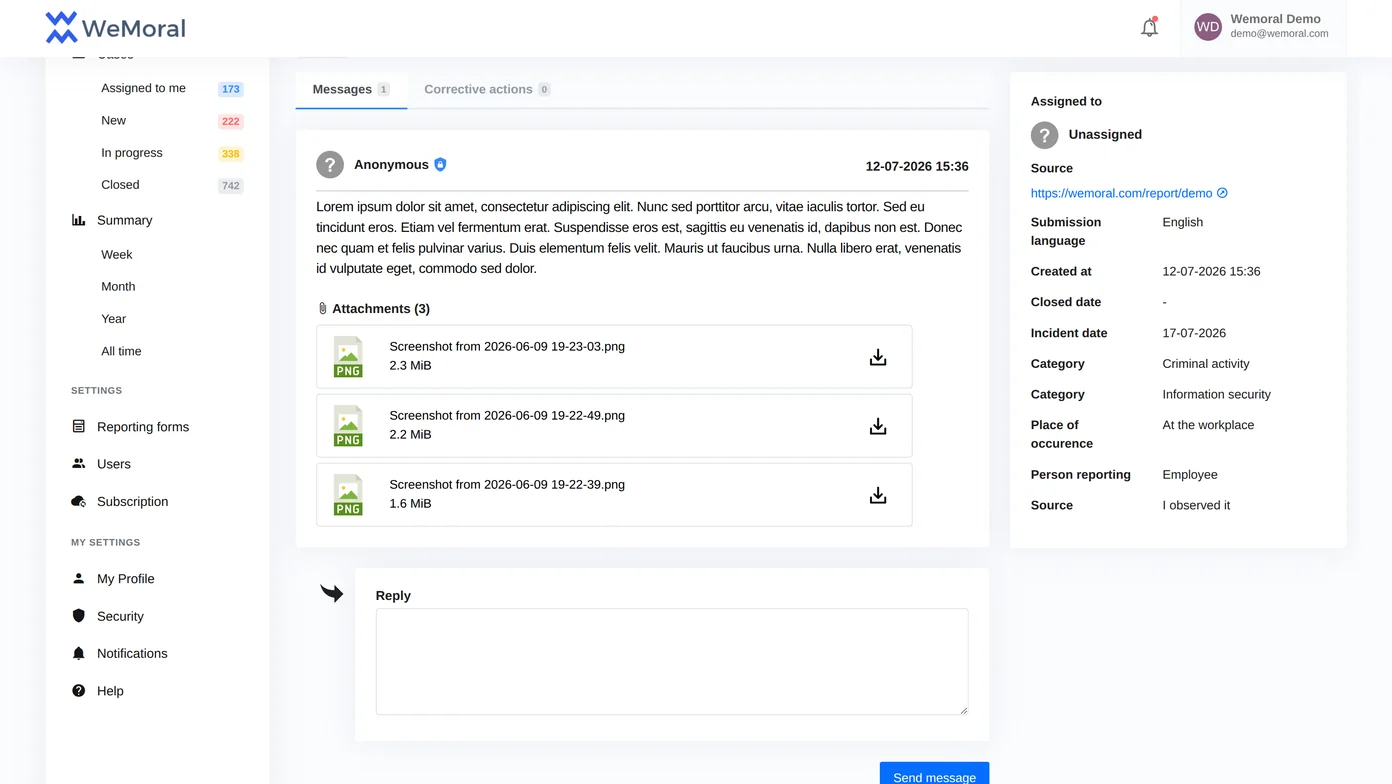This screenshot has height=784, width=1392.
Task: Click file name Screenshot from 2026-06-09 19-22-39.png
Action: tap(507, 484)
